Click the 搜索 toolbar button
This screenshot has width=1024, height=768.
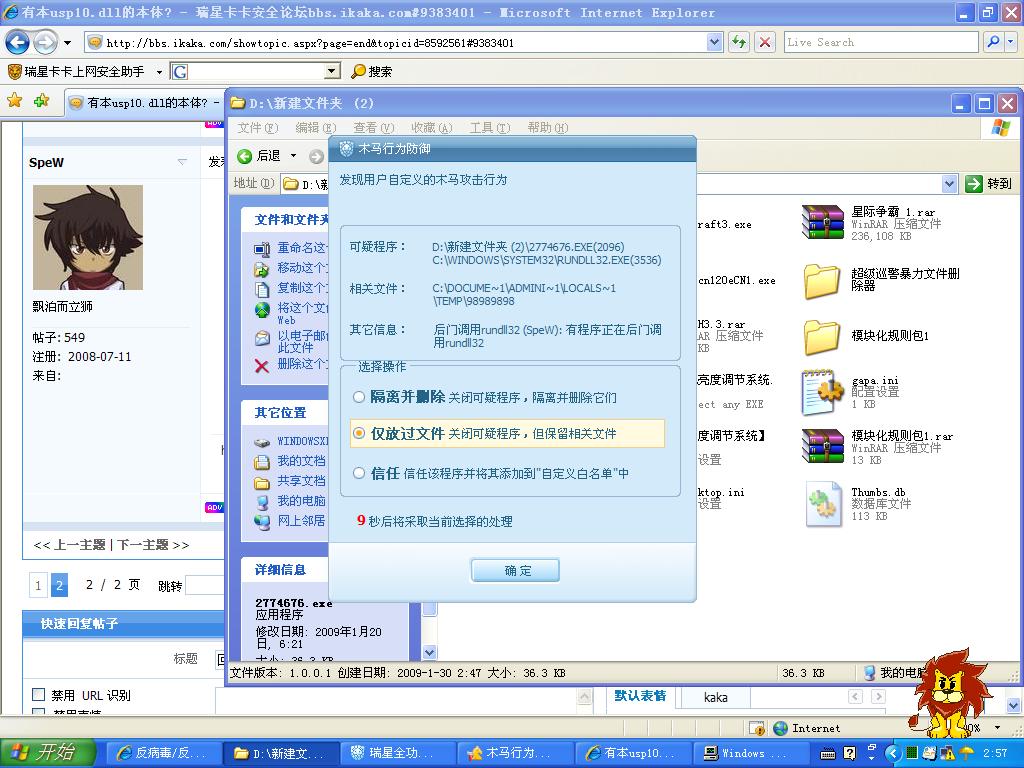point(372,71)
